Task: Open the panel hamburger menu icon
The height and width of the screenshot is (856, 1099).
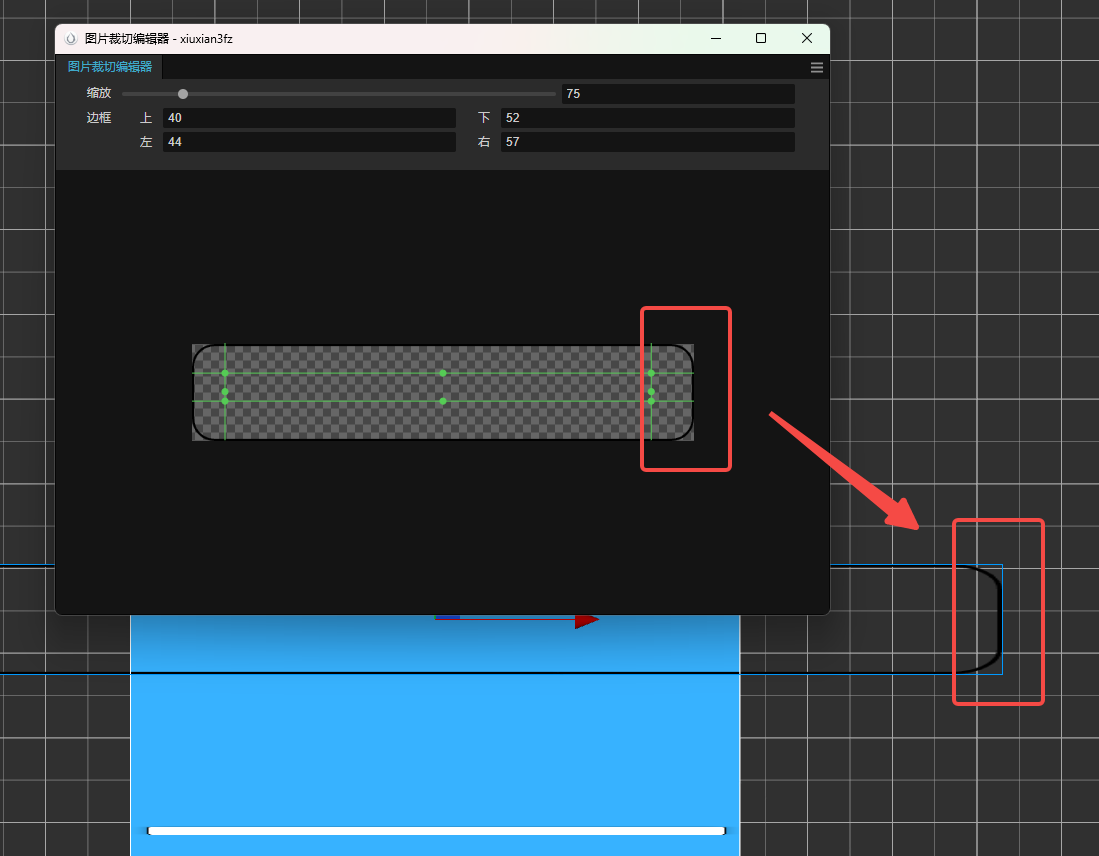Action: (817, 67)
